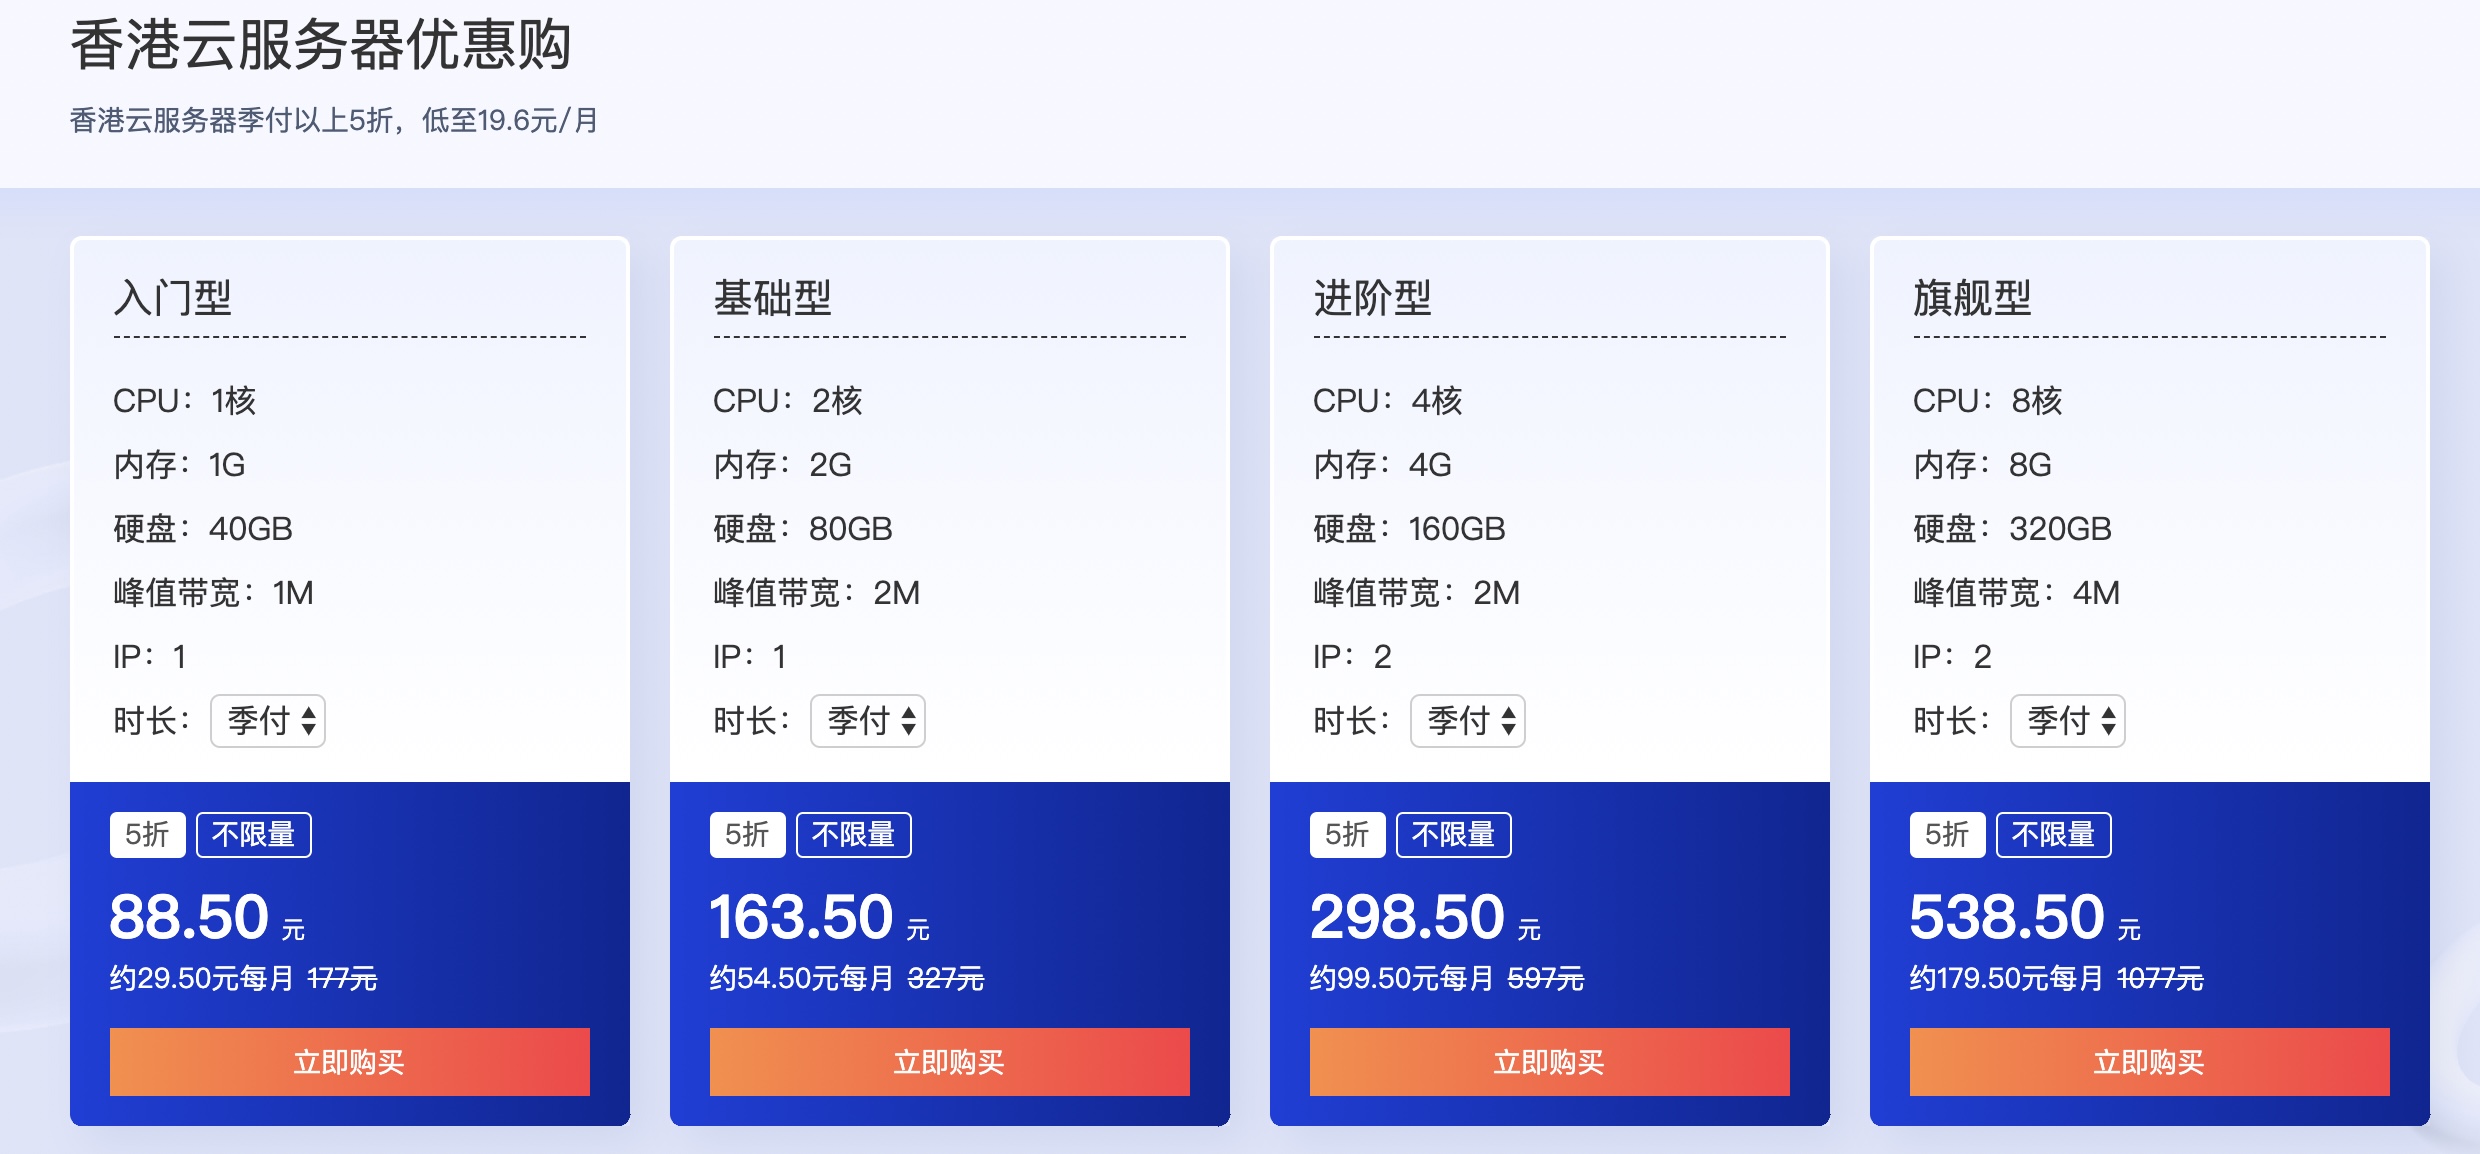Click the 旗舰型 立即购买 button
The image size is (2480, 1154).
[x=2148, y=1063]
